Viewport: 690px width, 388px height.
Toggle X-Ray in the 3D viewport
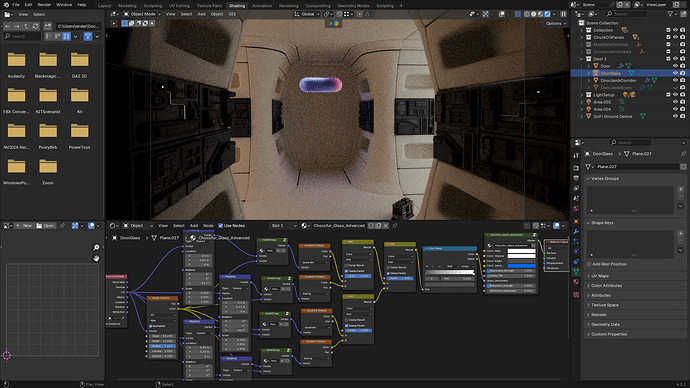pos(518,14)
